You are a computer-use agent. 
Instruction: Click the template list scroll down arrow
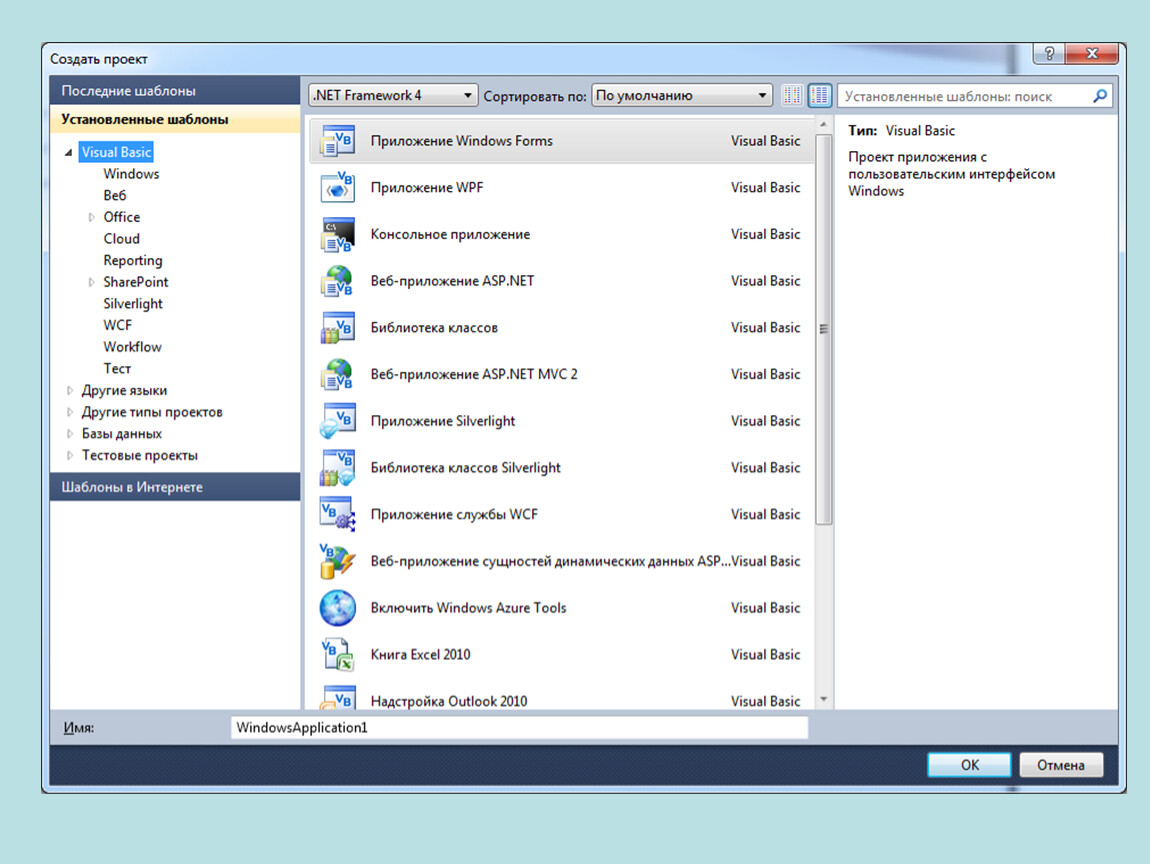pos(824,699)
